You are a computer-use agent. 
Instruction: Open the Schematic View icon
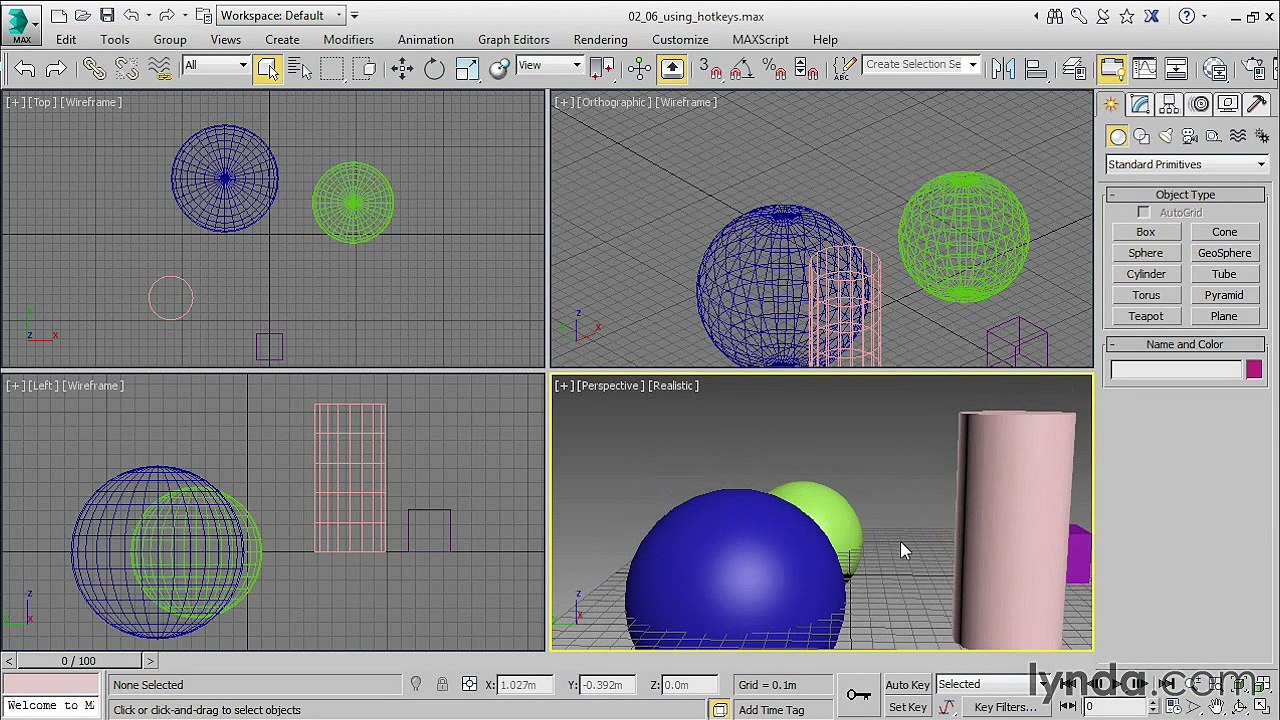coord(1176,68)
